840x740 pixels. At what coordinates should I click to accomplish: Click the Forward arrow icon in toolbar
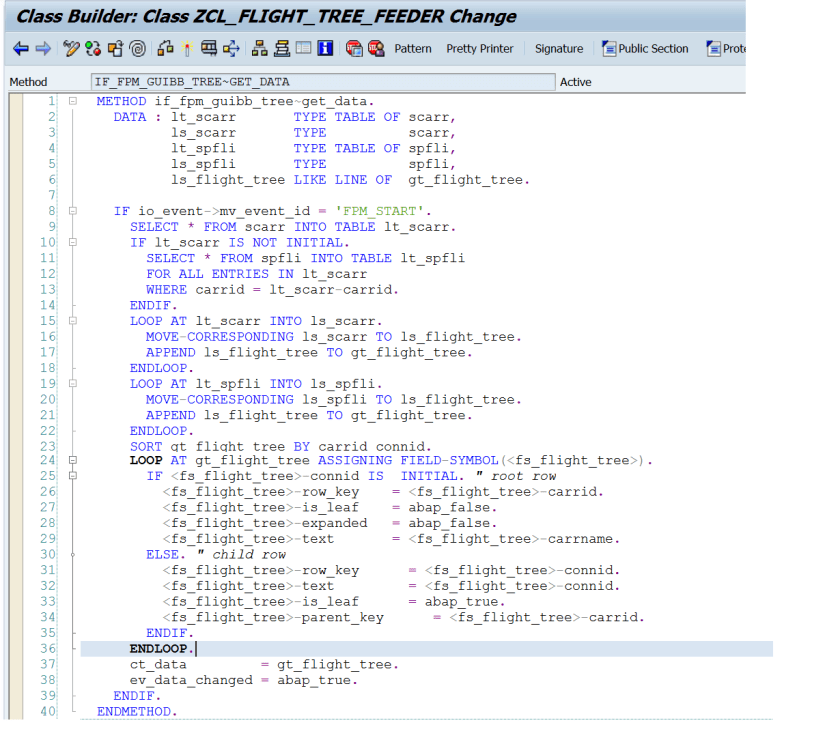[x=42, y=48]
